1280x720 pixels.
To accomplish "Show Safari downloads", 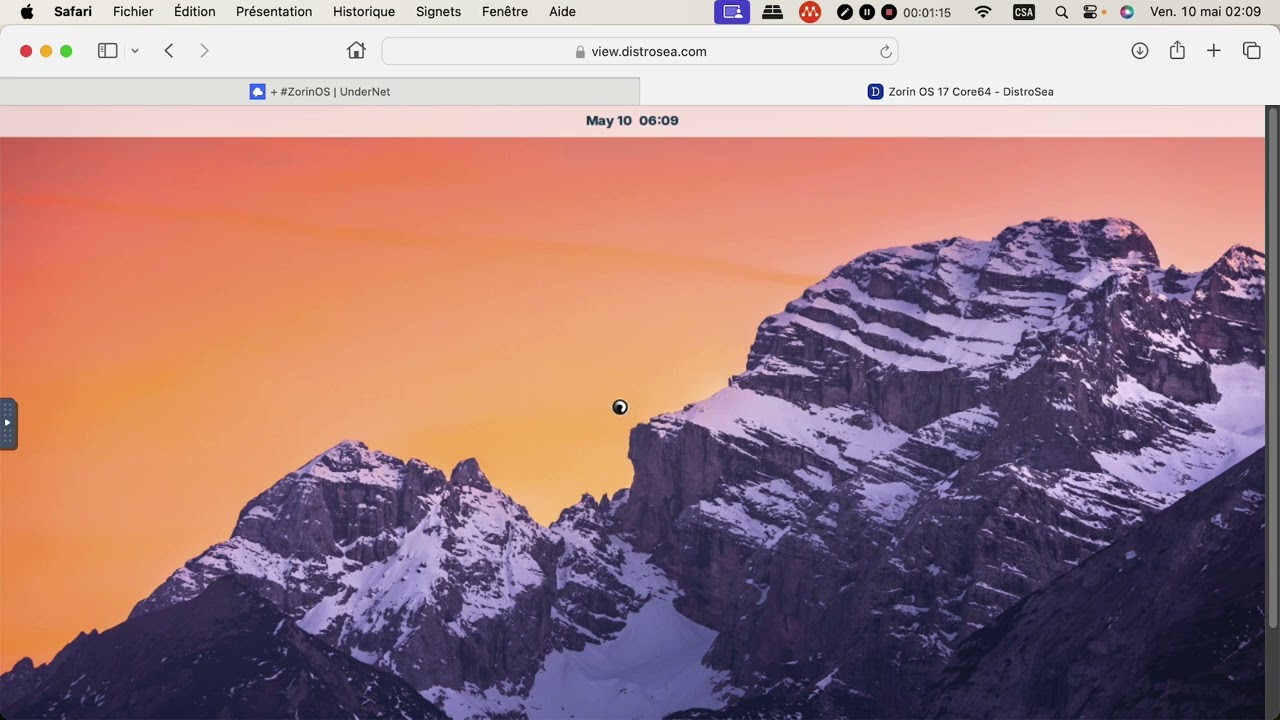I will [x=1140, y=50].
